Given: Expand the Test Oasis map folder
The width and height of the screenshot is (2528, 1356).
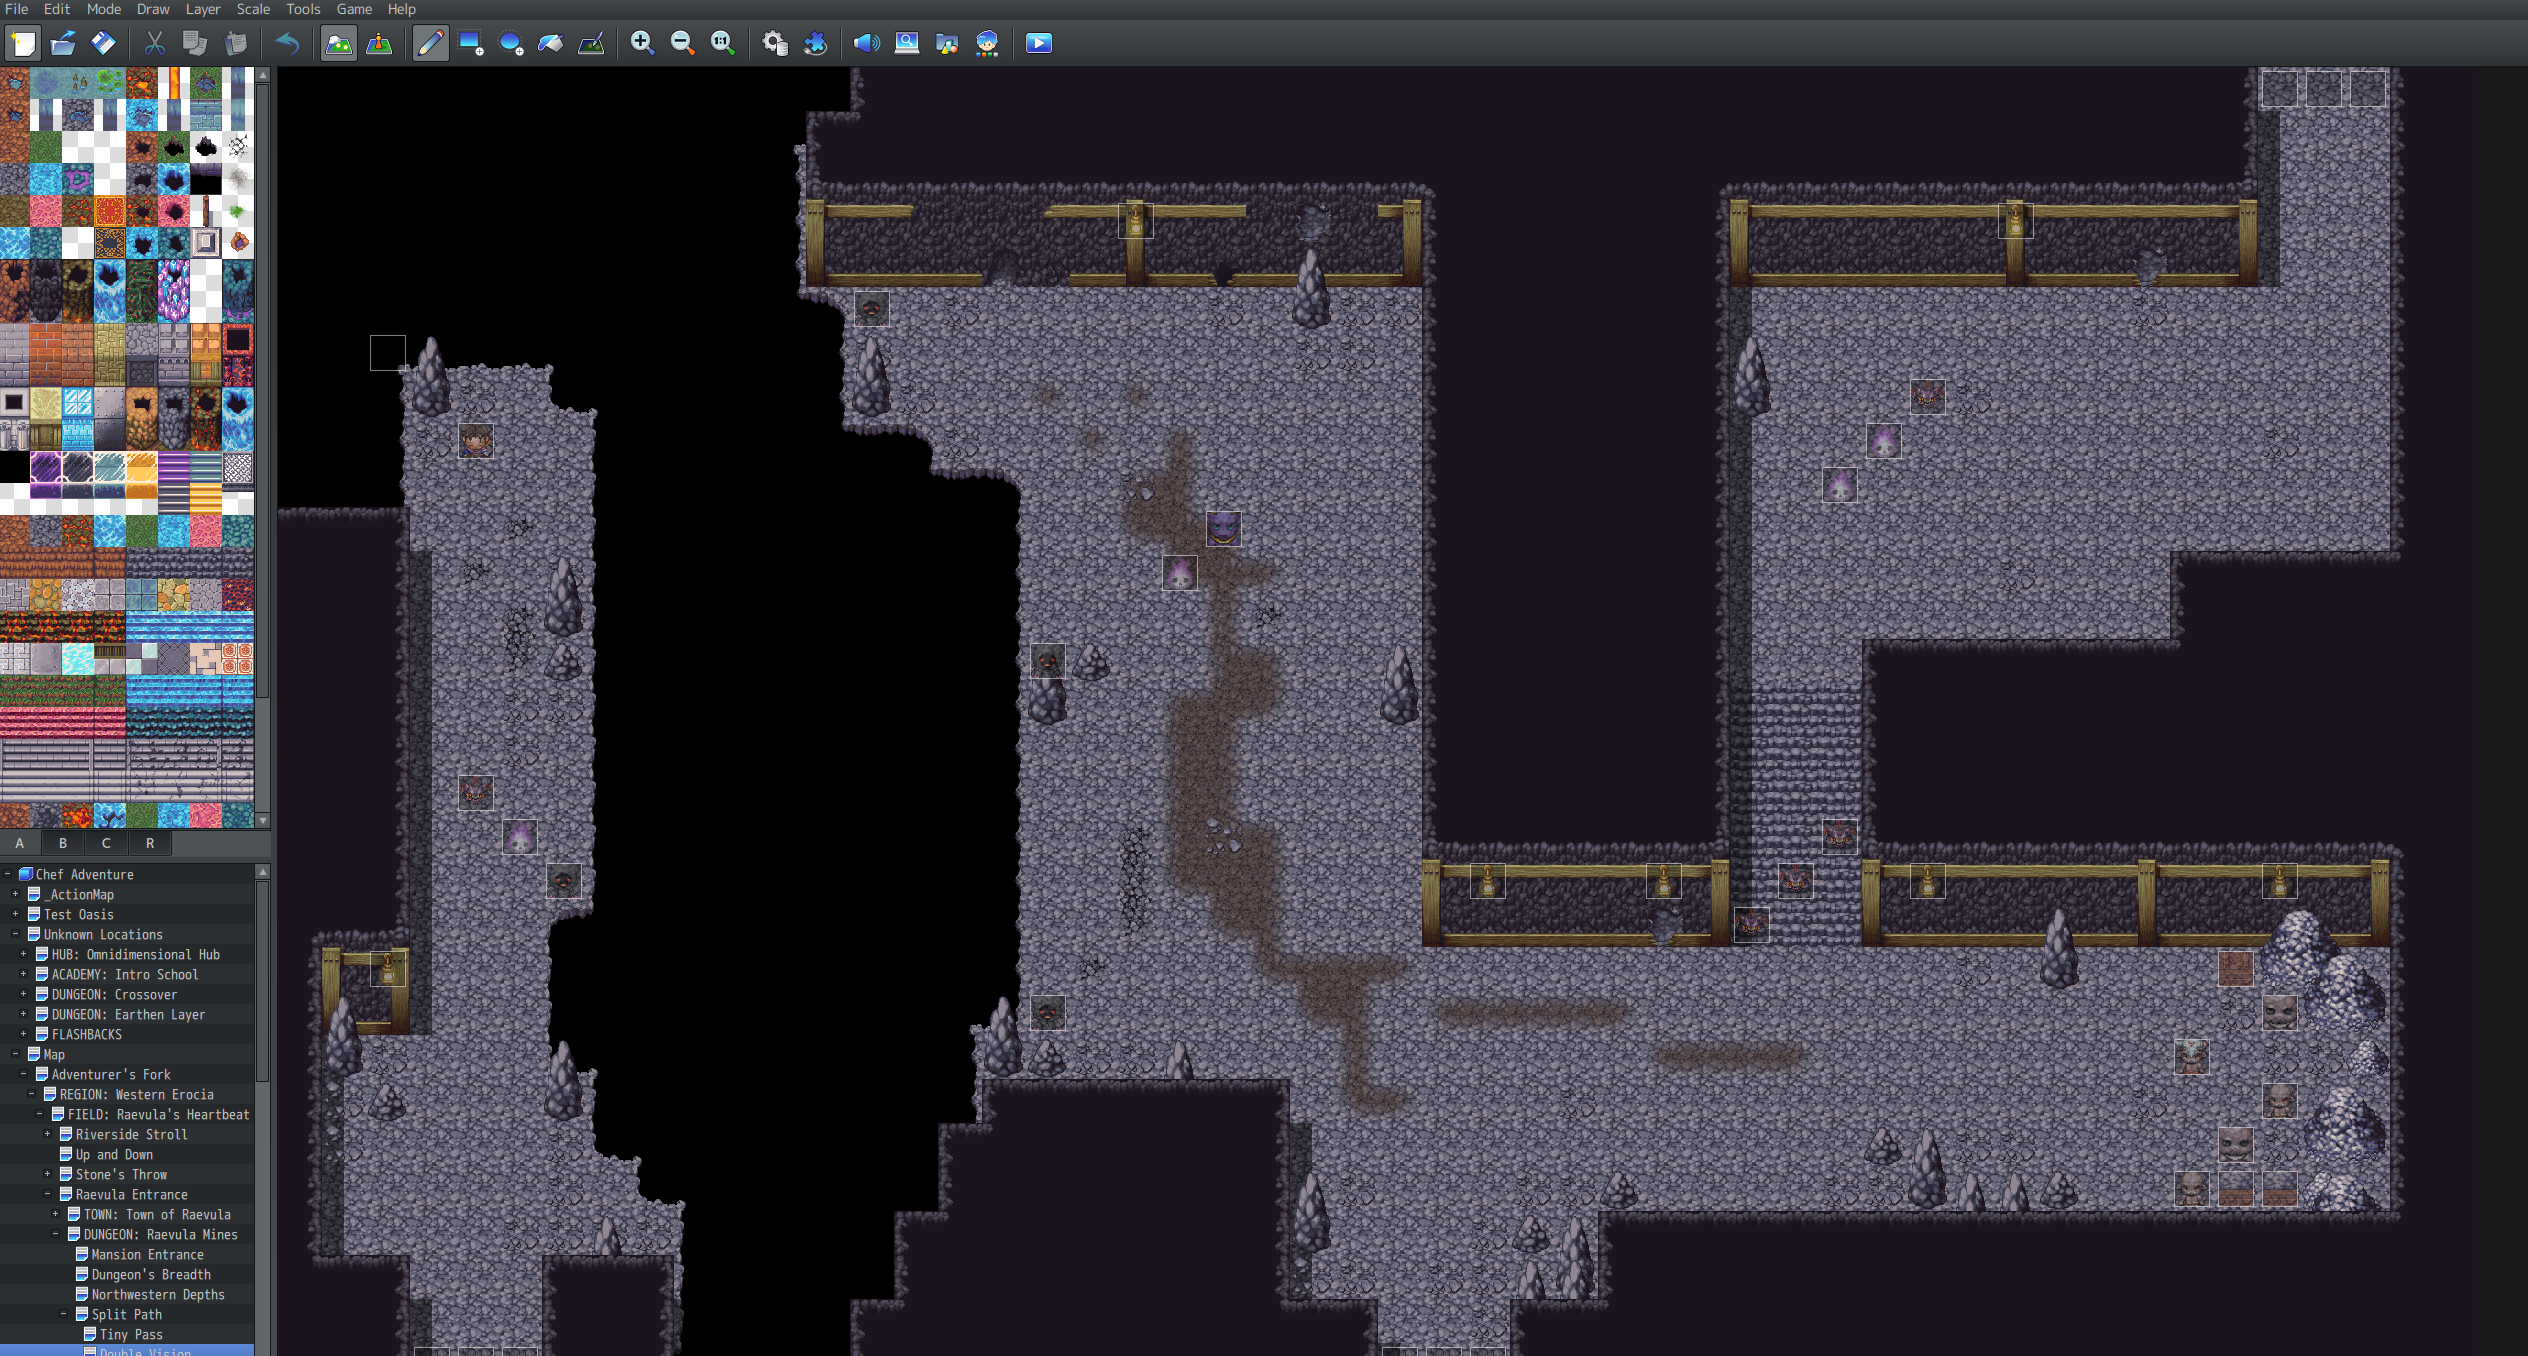Looking at the screenshot, I should [x=15, y=914].
